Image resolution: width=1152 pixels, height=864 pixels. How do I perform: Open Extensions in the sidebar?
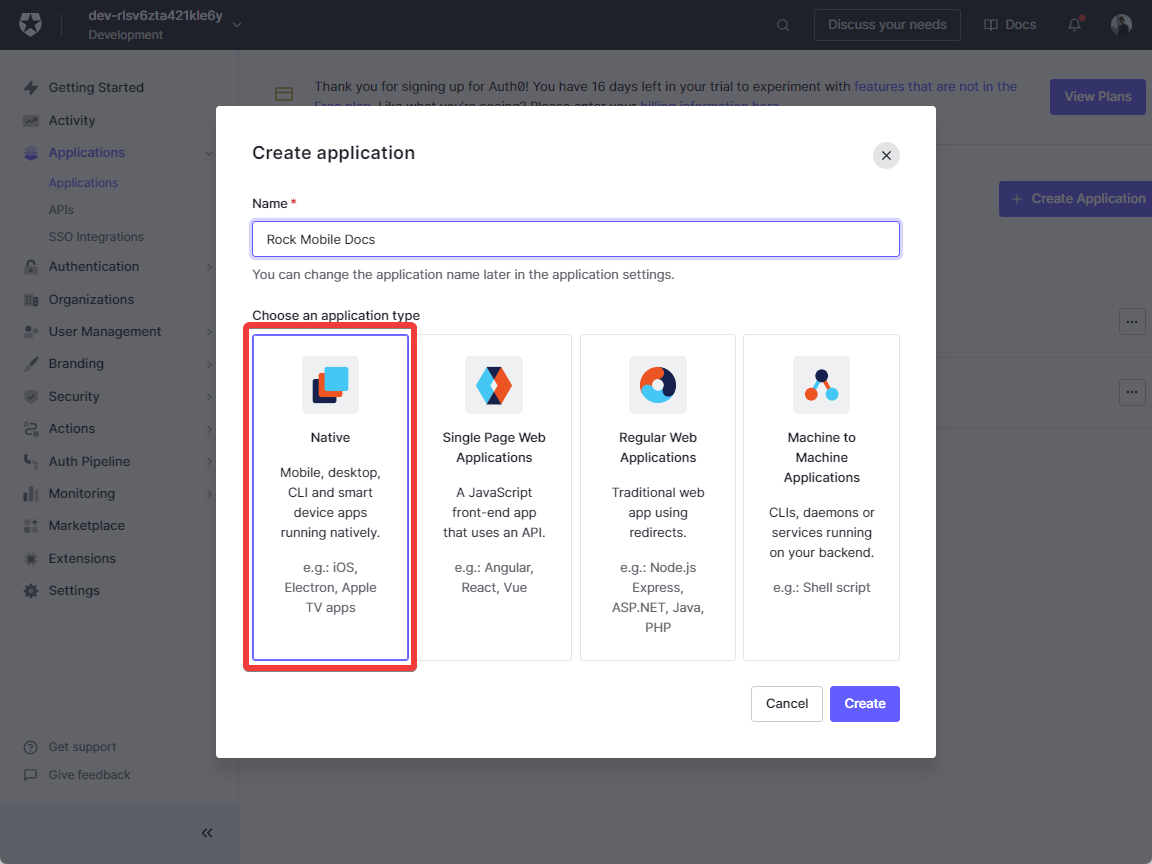pos(82,558)
